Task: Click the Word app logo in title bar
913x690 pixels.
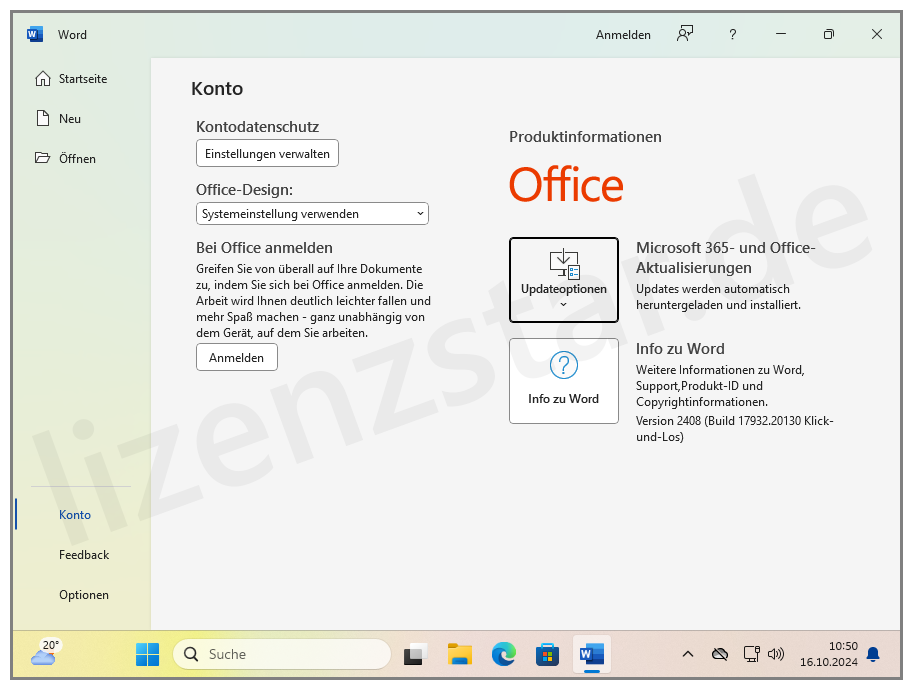Action: tap(35, 34)
